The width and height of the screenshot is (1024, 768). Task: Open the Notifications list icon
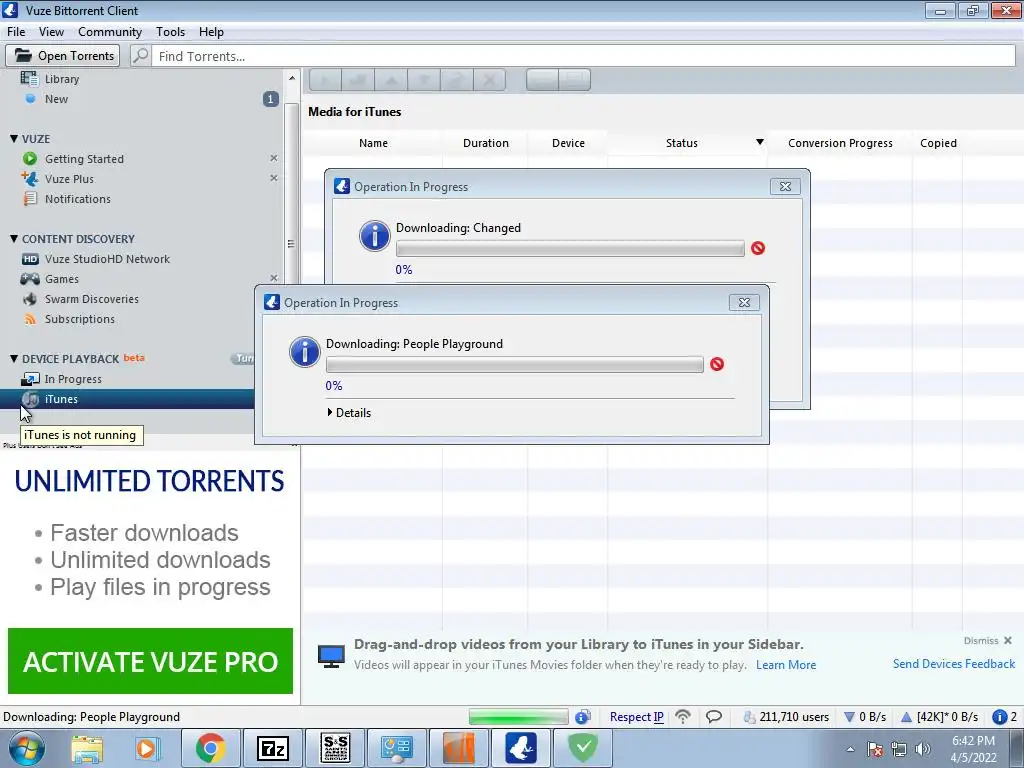30,199
